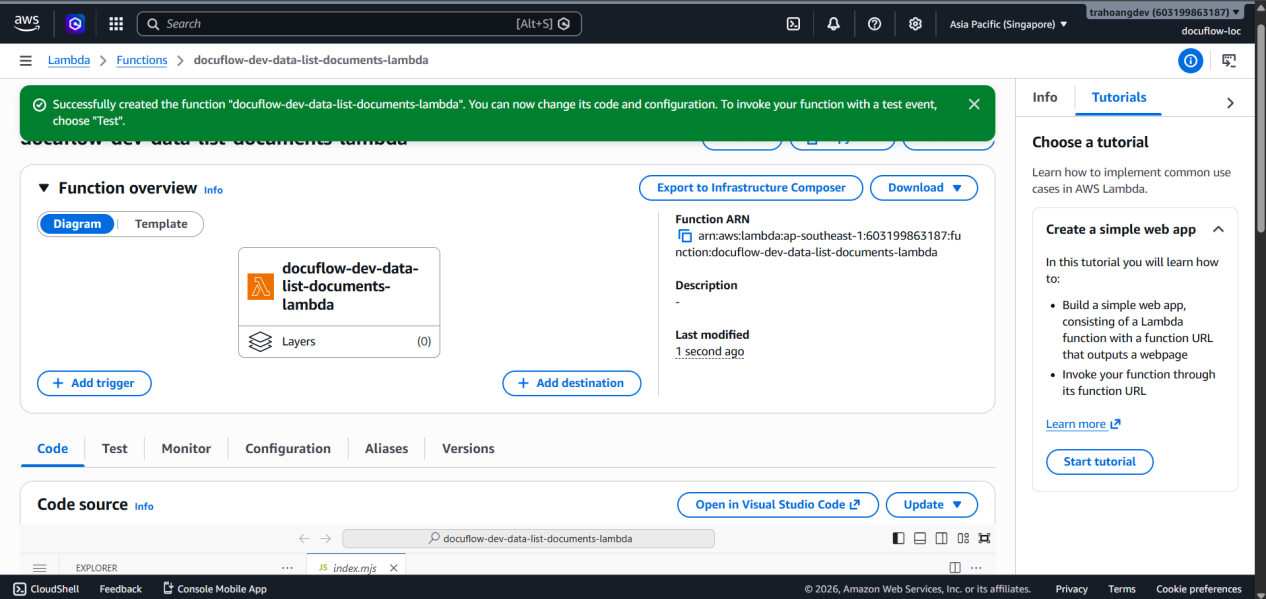Open the Update dropdown
Image resolution: width=1266 pixels, height=599 pixels.
coord(932,504)
